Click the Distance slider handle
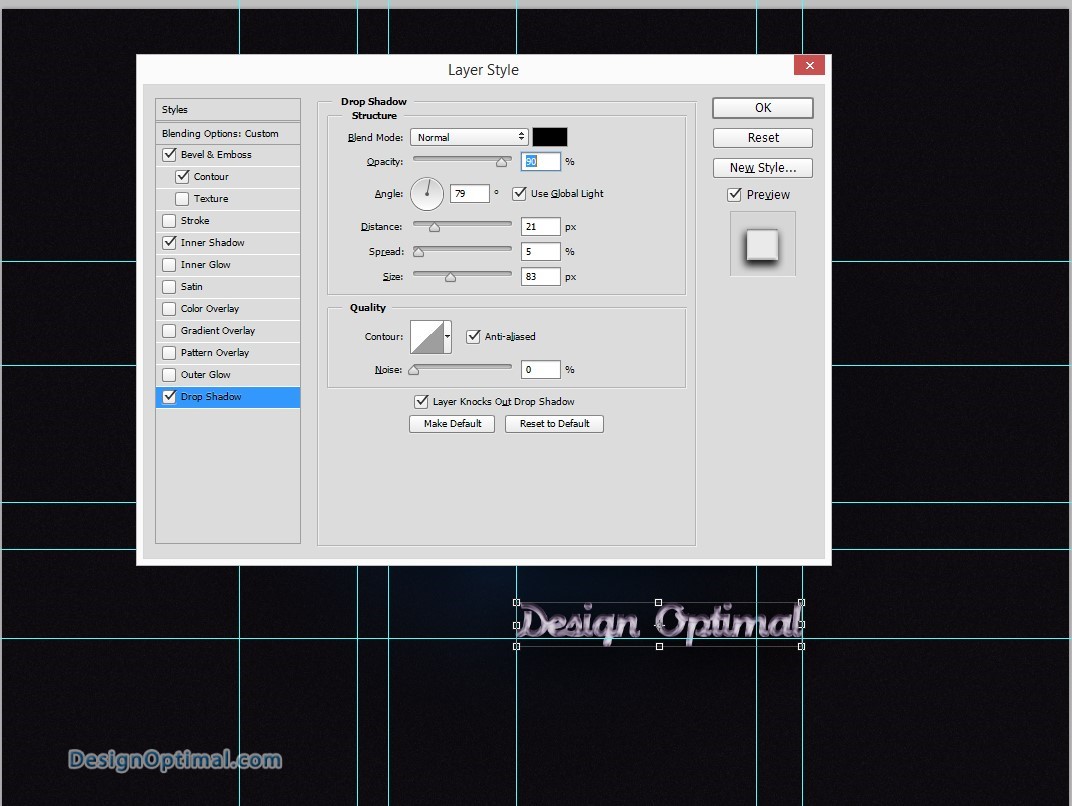The image size is (1072, 806). (434, 227)
